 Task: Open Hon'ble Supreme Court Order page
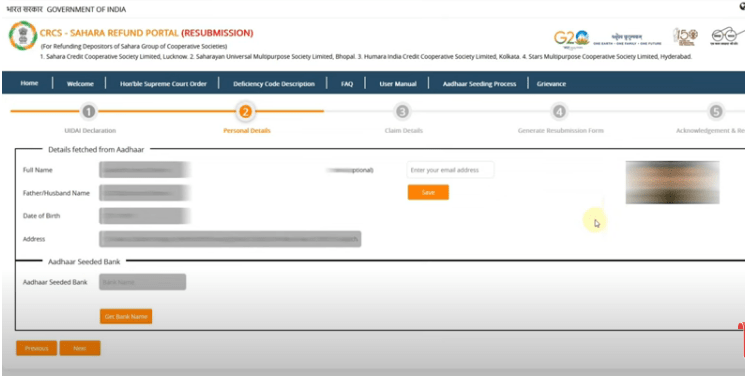point(163,84)
